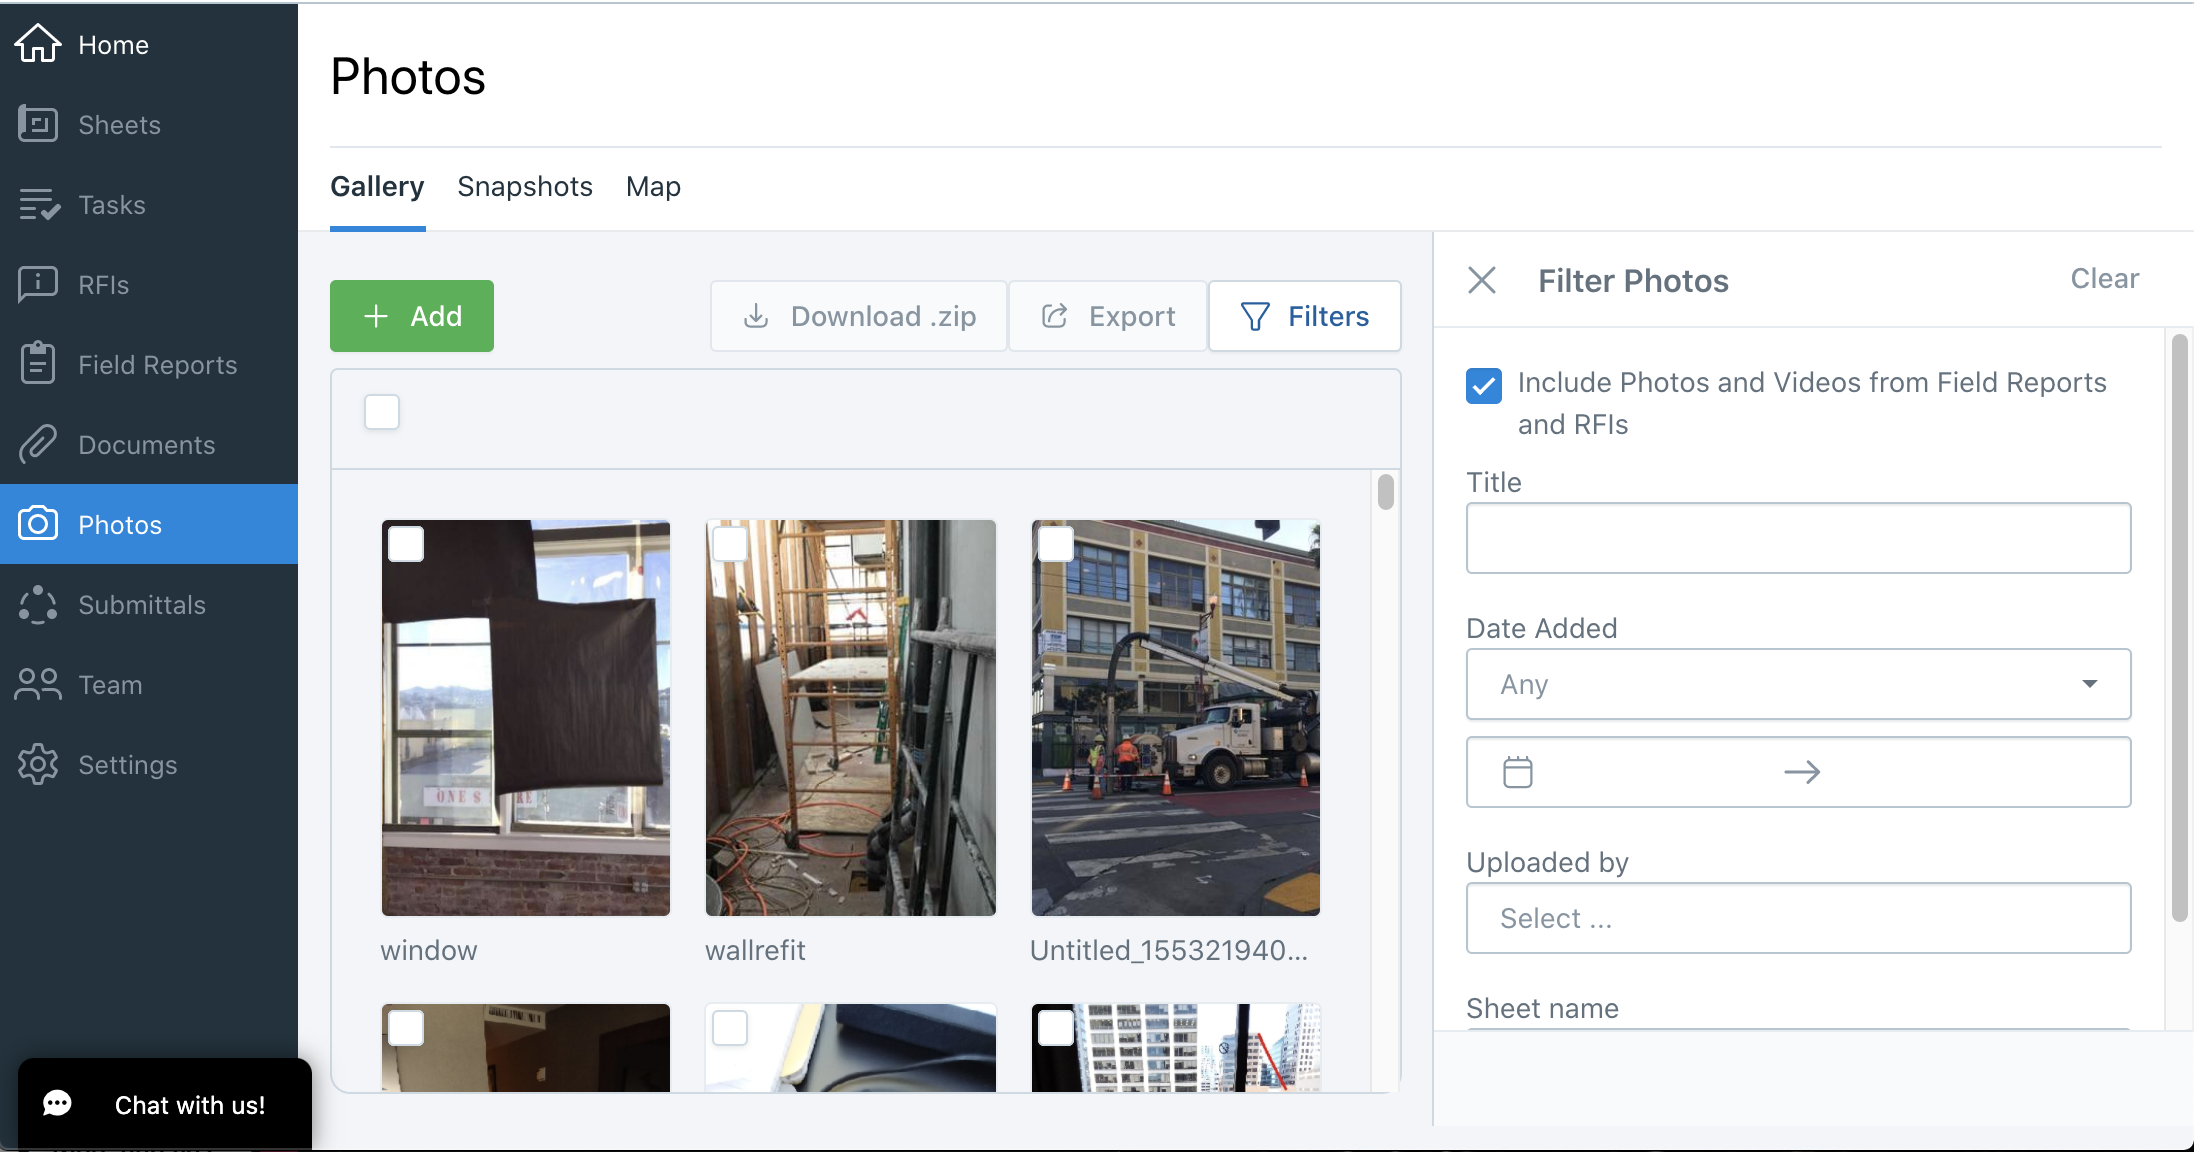This screenshot has width=2194, height=1152.
Task: Open the Map tab
Action: click(652, 186)
